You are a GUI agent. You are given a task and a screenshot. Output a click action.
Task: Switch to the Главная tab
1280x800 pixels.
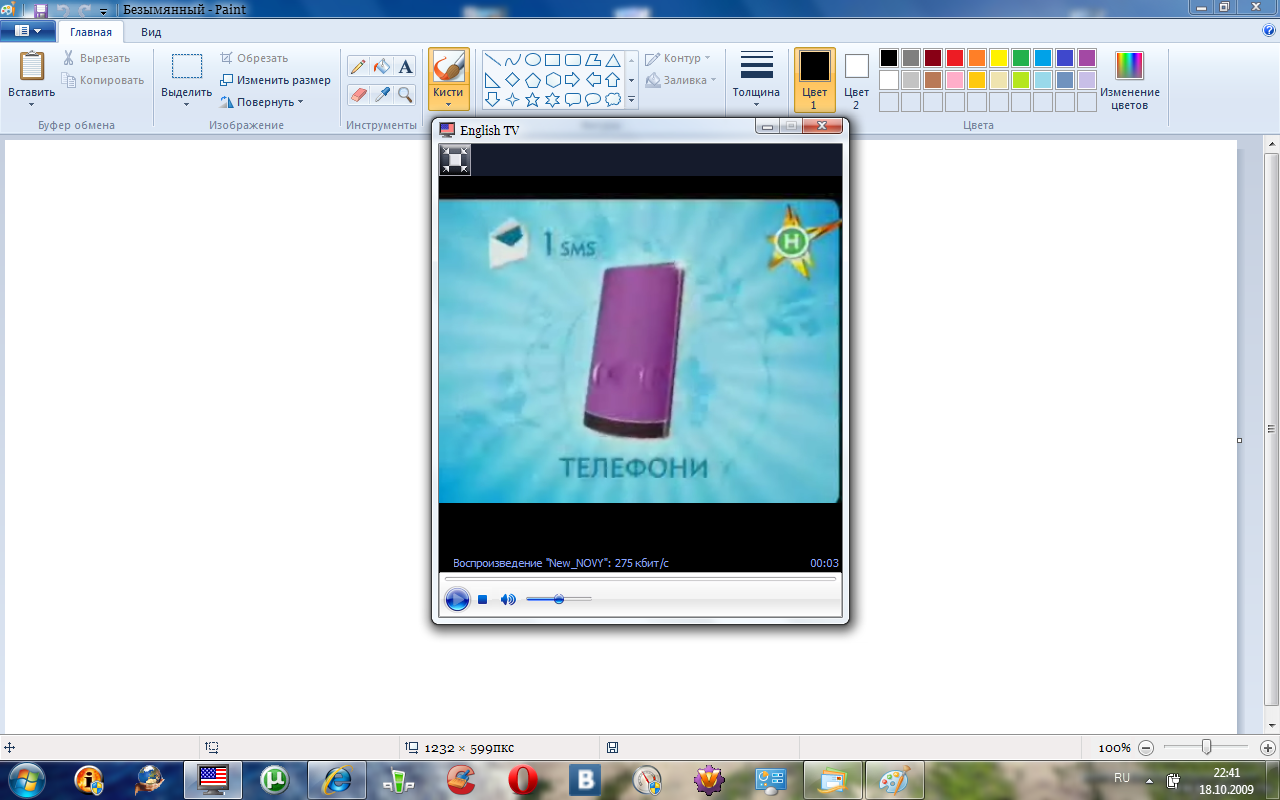[91, 32]
